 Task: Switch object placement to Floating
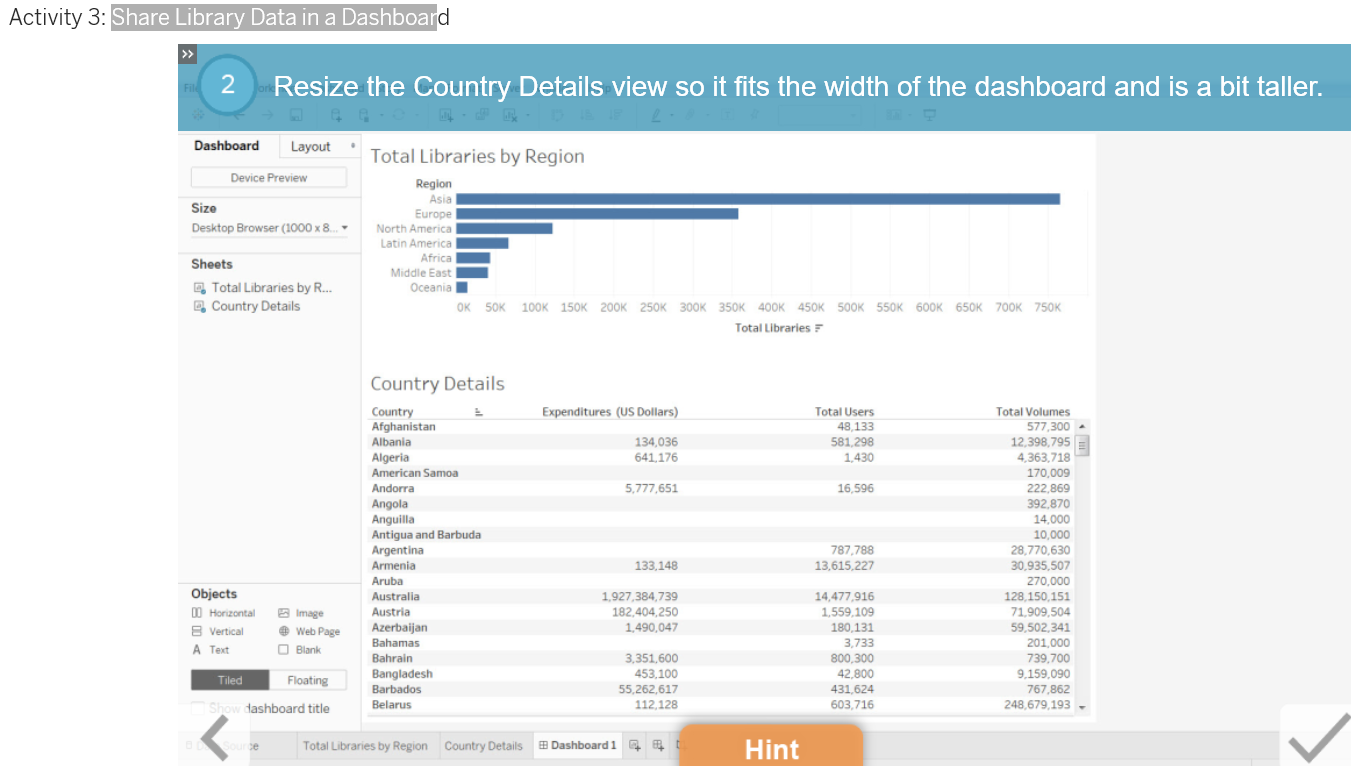pos(308,679)
